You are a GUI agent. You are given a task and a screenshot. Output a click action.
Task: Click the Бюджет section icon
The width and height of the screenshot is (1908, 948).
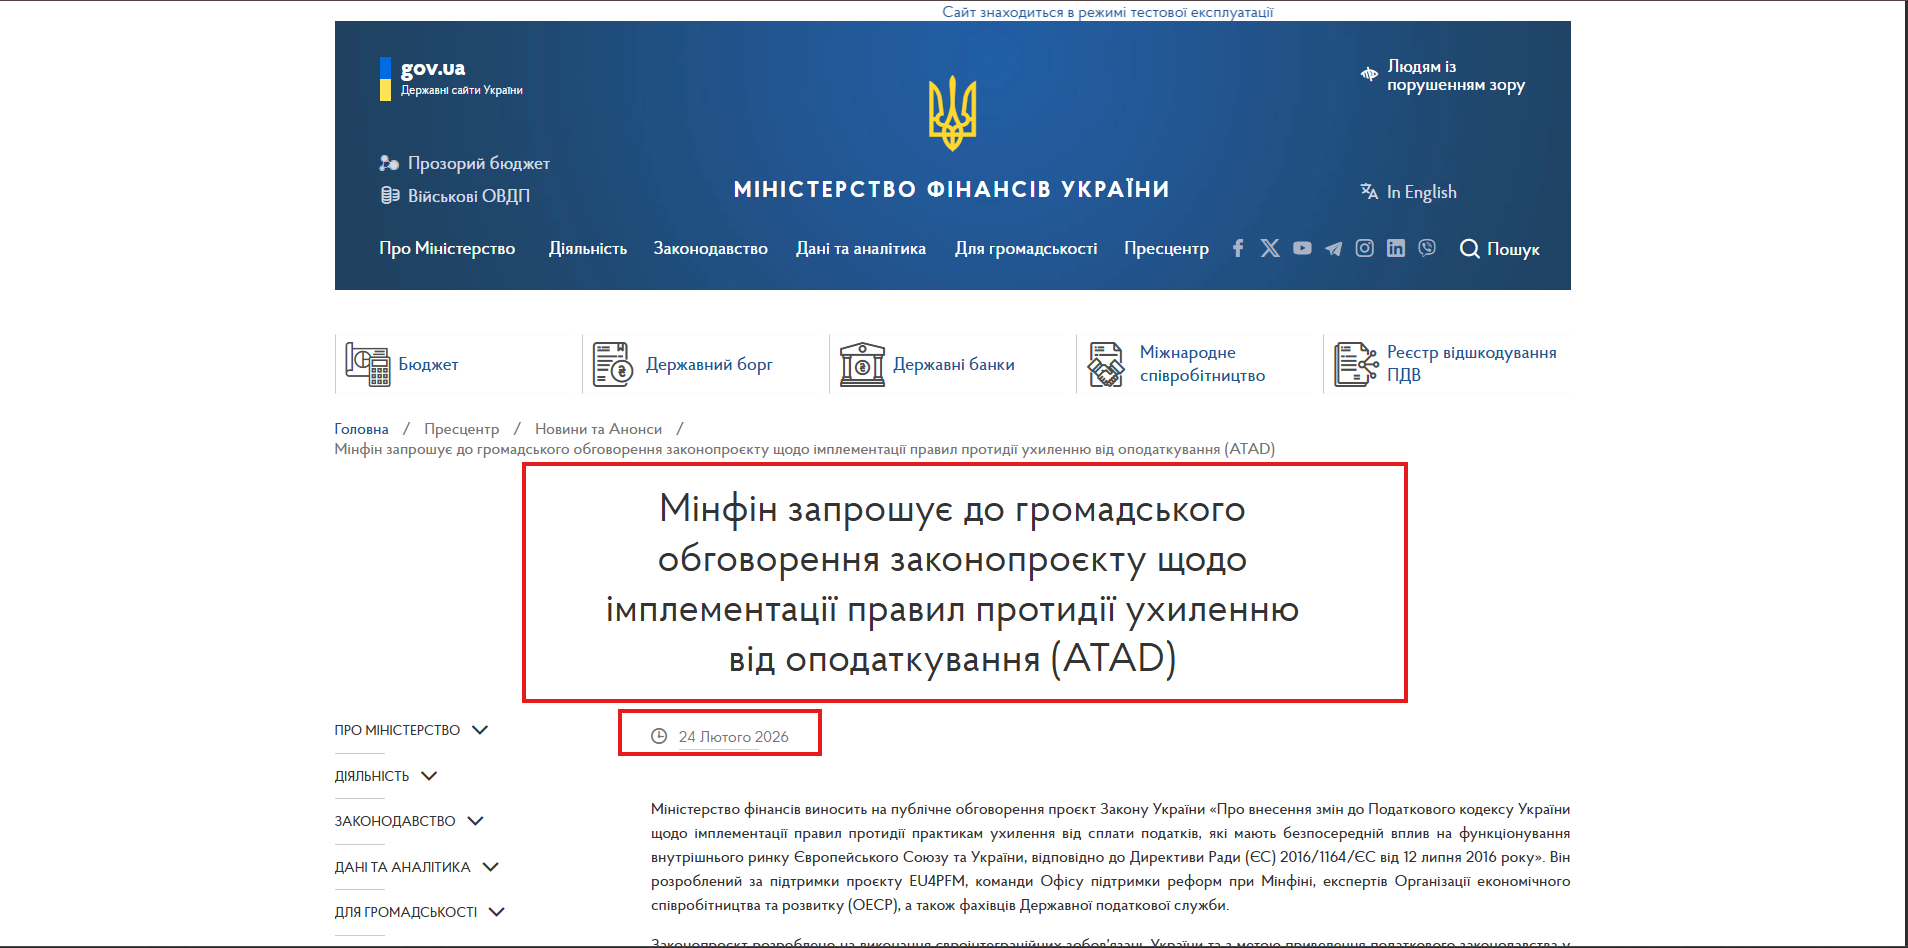pyautogui.click(x=368, y=364)
